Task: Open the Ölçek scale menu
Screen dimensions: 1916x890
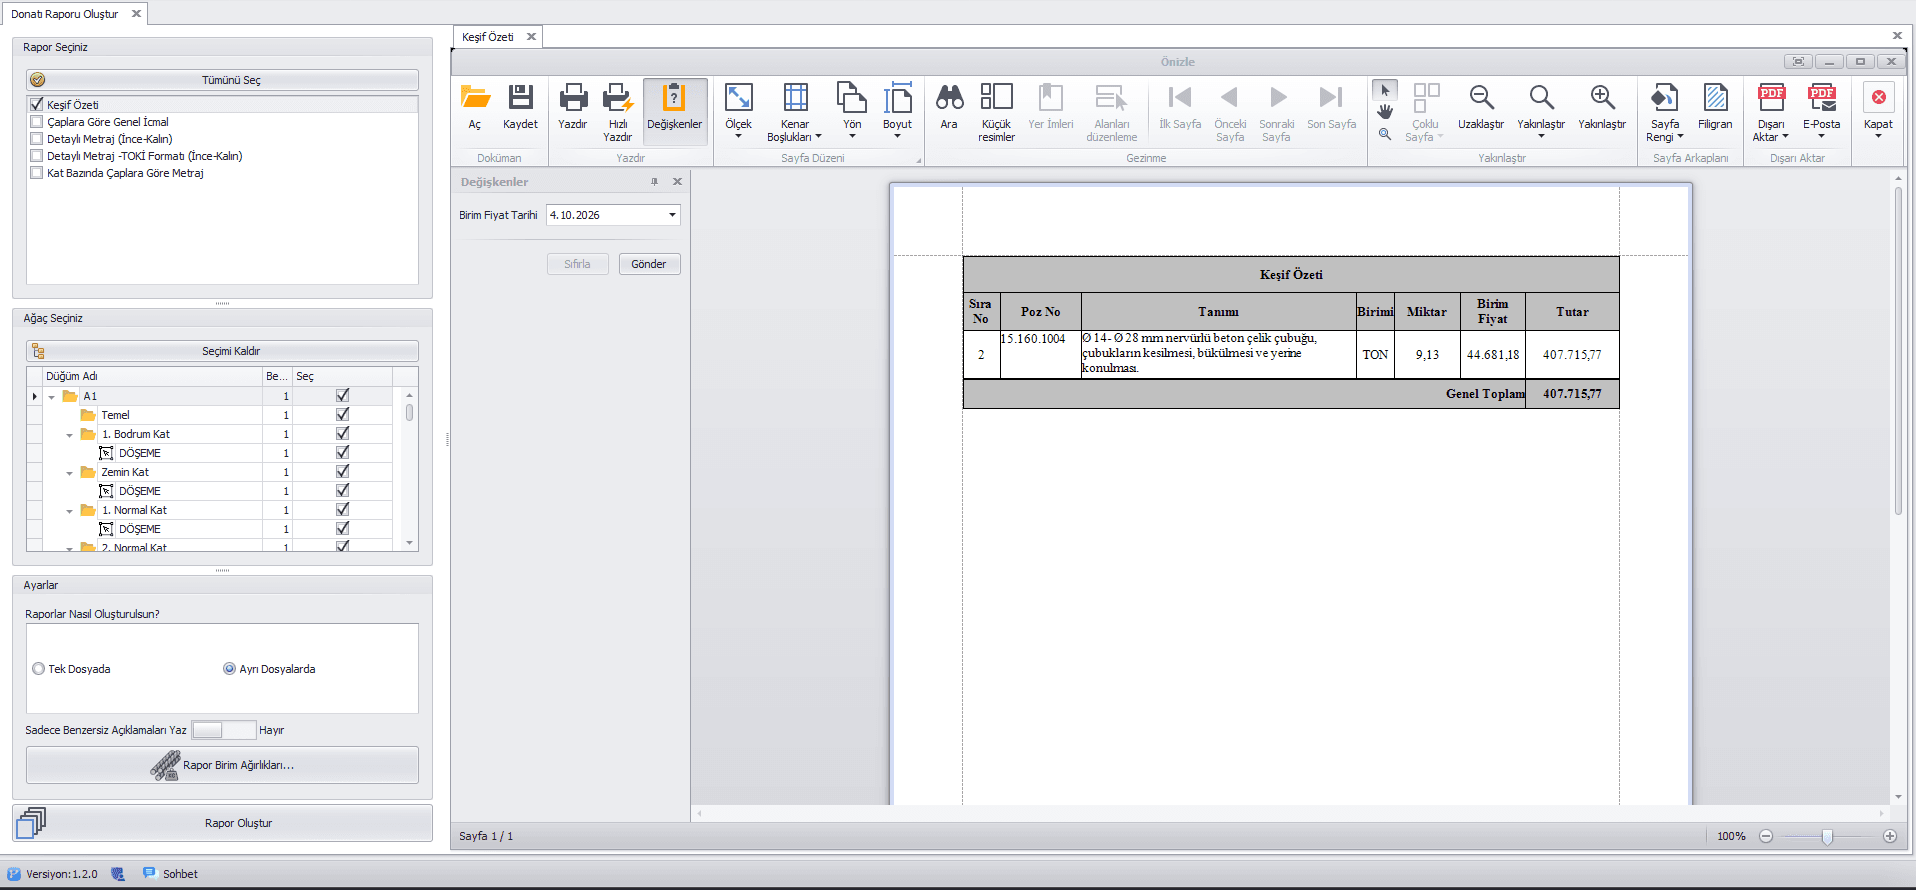Action: coord(739,110)
